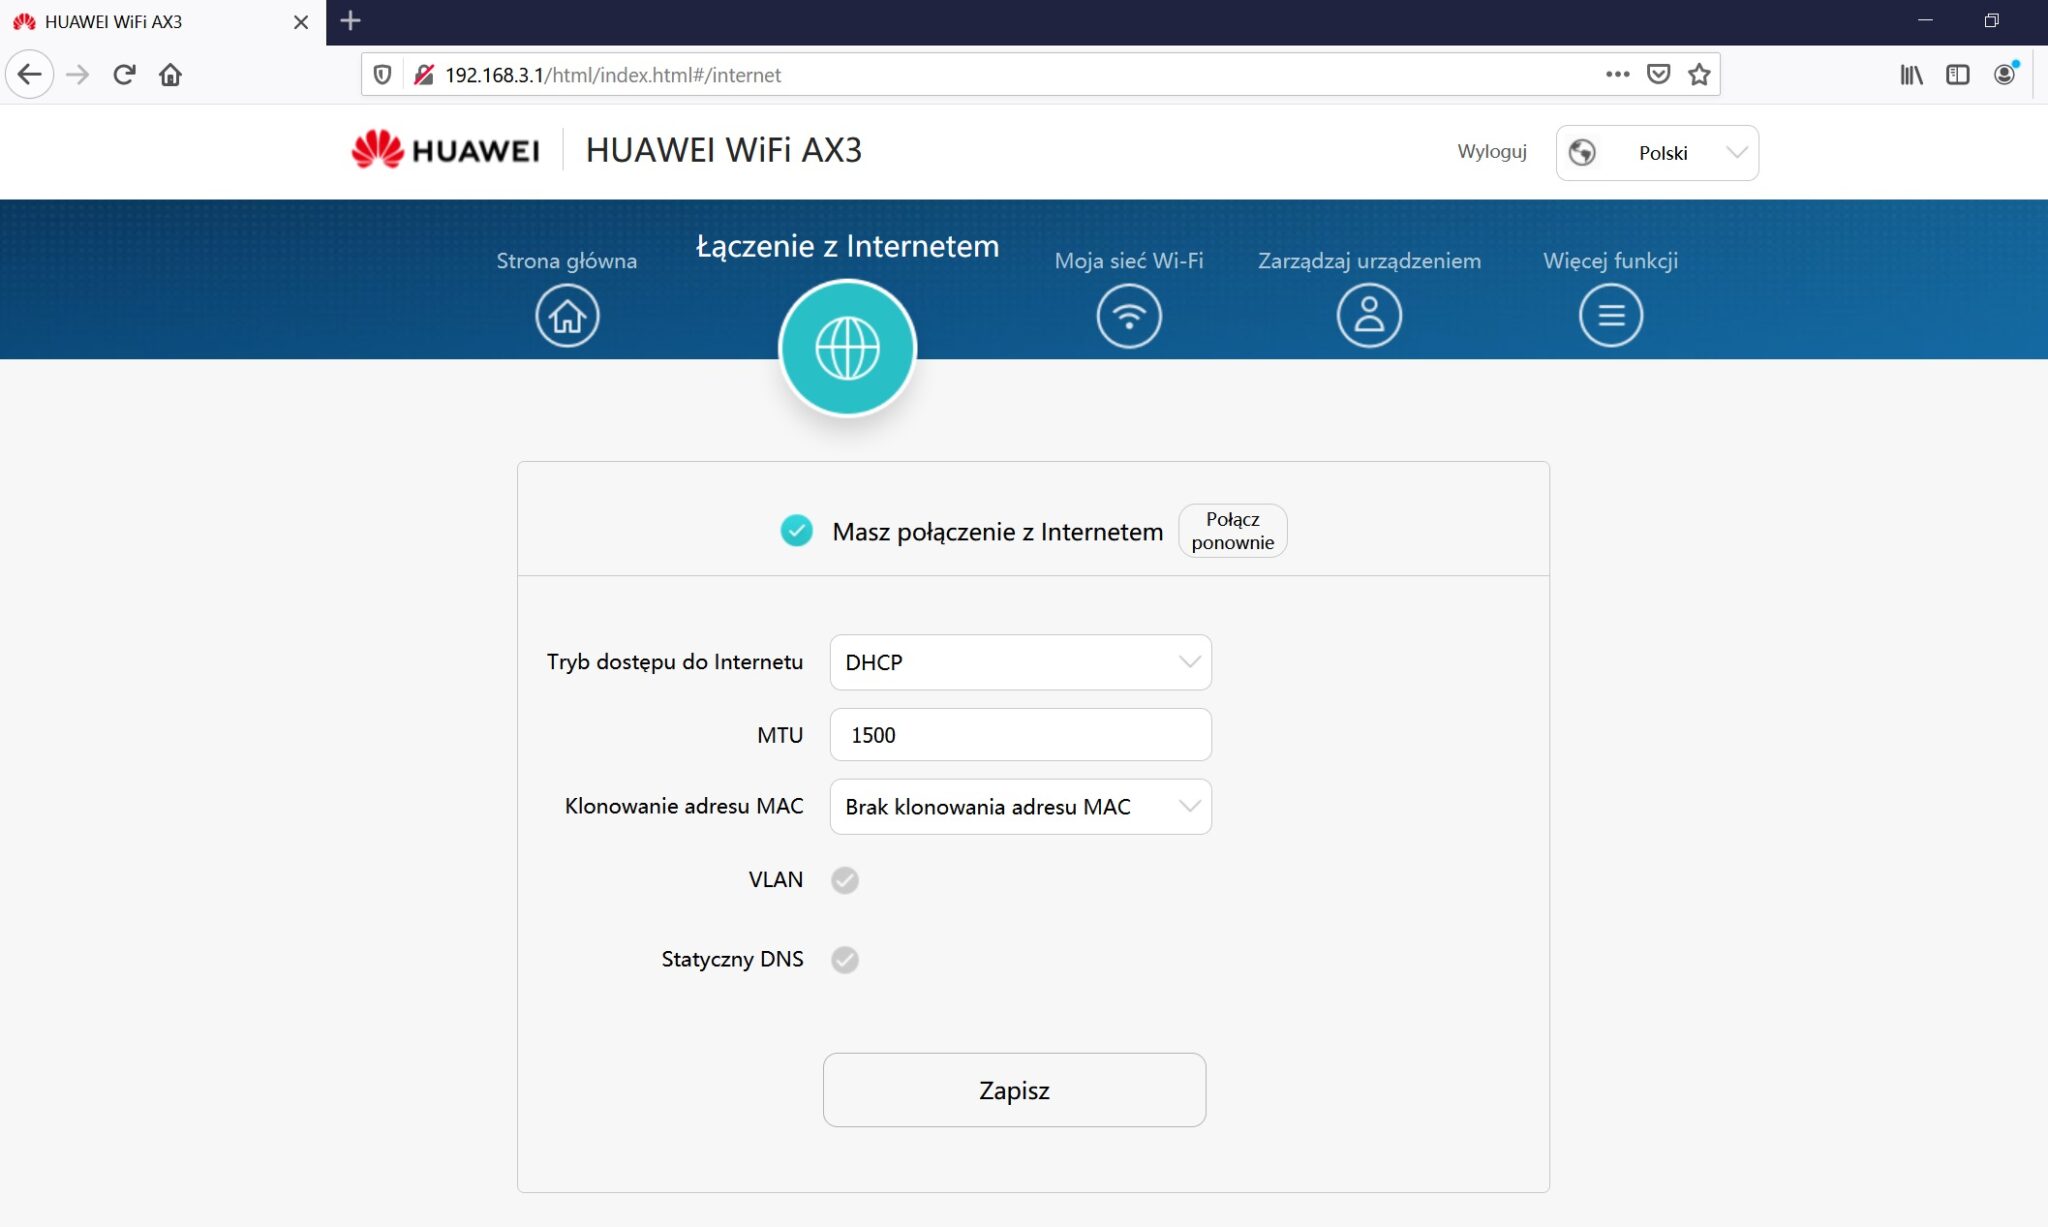This screenshot has width=2048, height=1227.
Task: Save page to Pocket icon
Action: point(1658,75)
